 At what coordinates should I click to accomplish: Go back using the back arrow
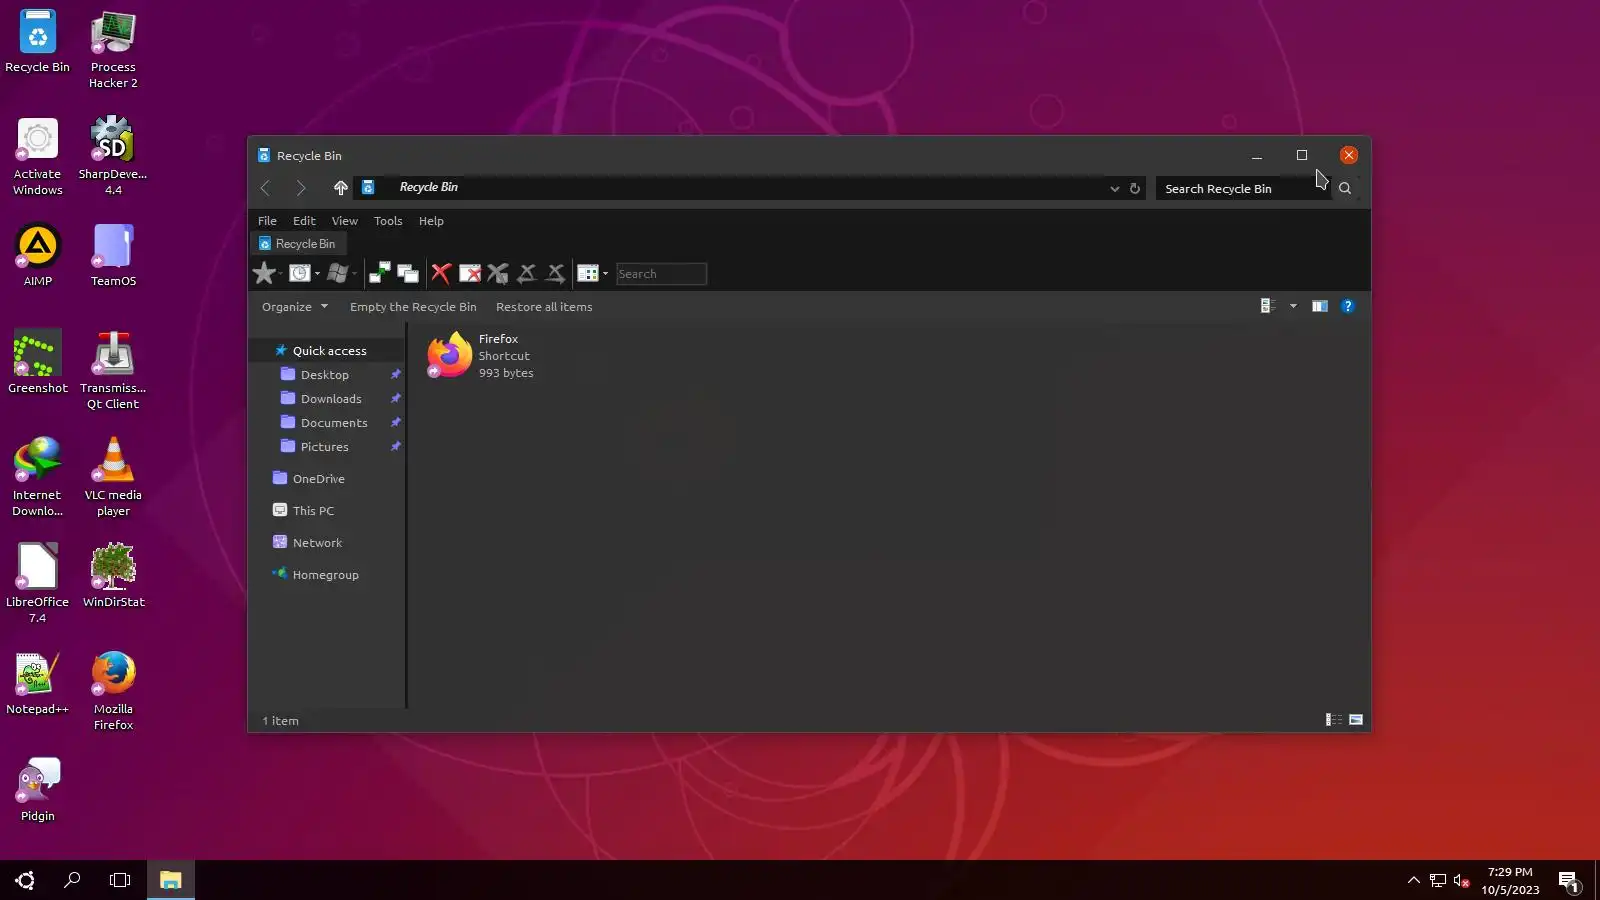point(265,188)
